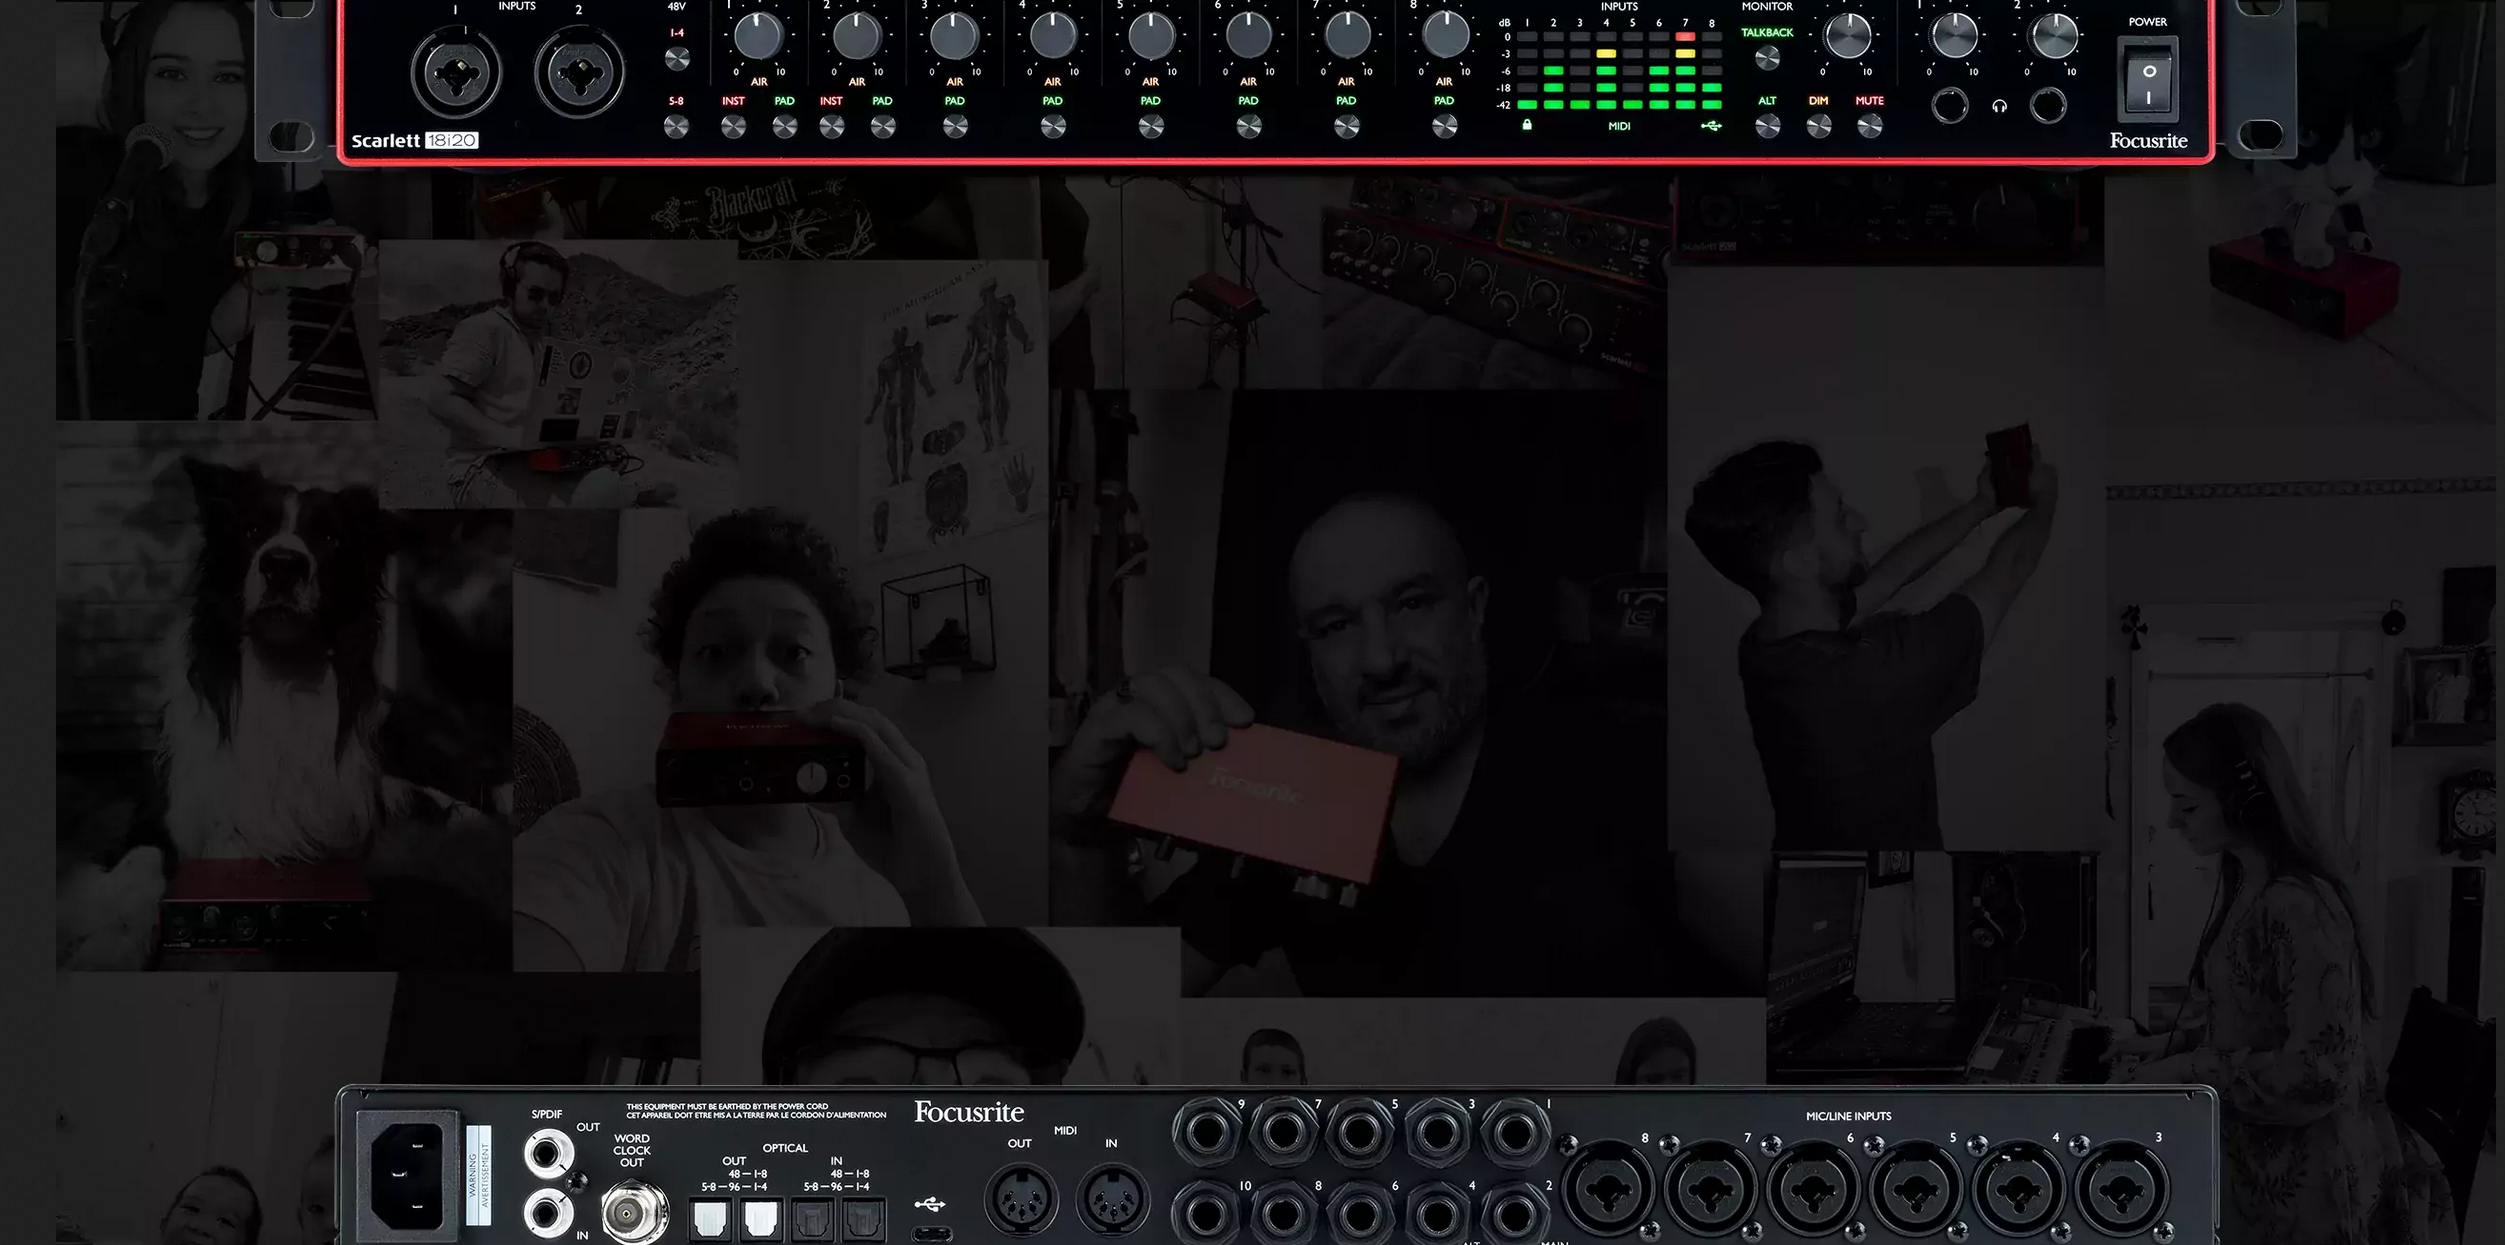2505x1245 pixels.
Task: Click the front-panel input 2 combo jack
Action: tap(579, 73)
